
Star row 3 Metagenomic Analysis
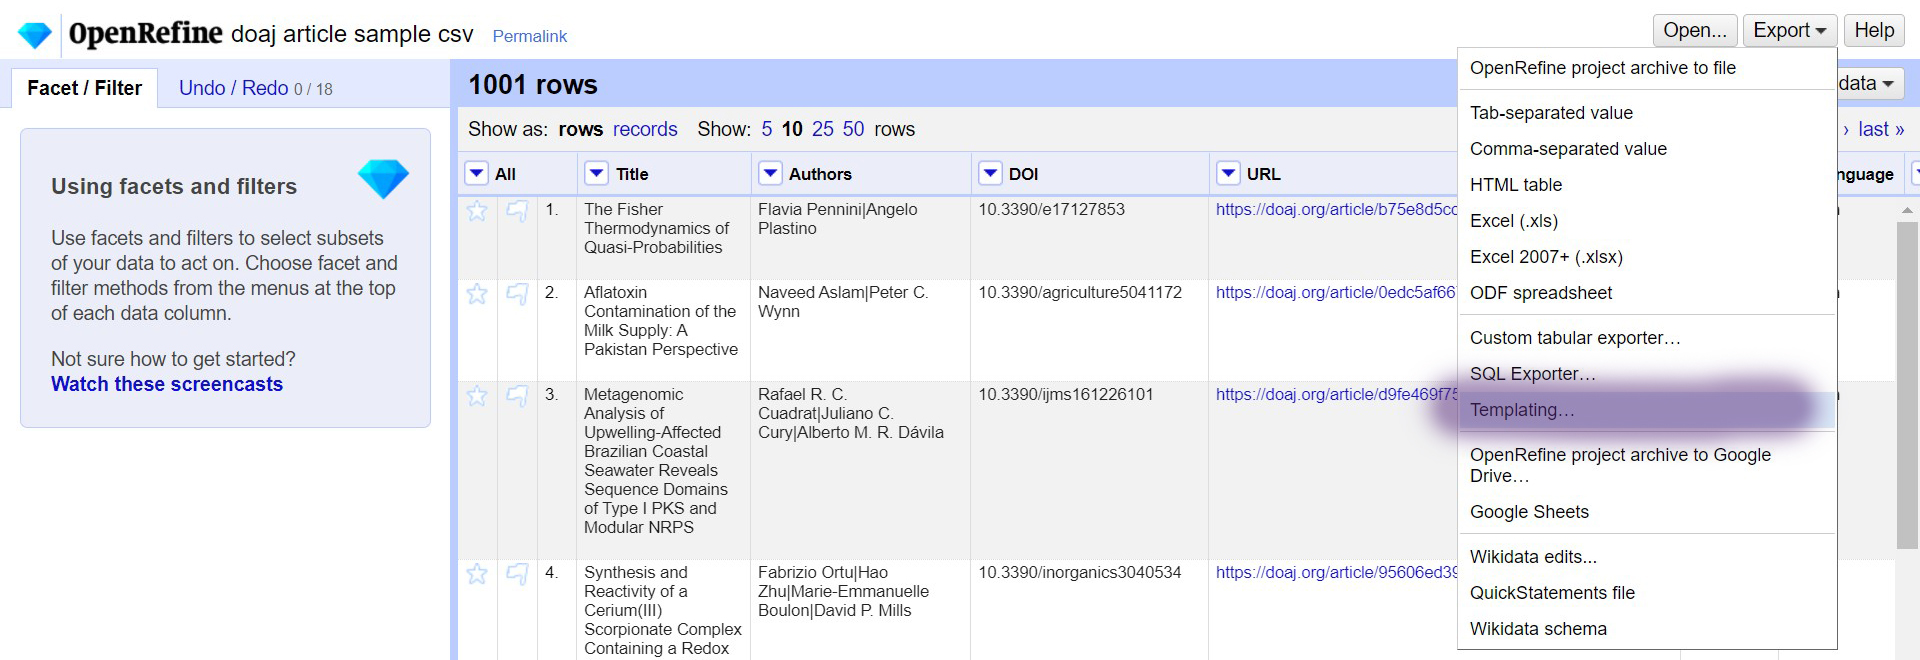pyautogui.click(x=477, y=396)
